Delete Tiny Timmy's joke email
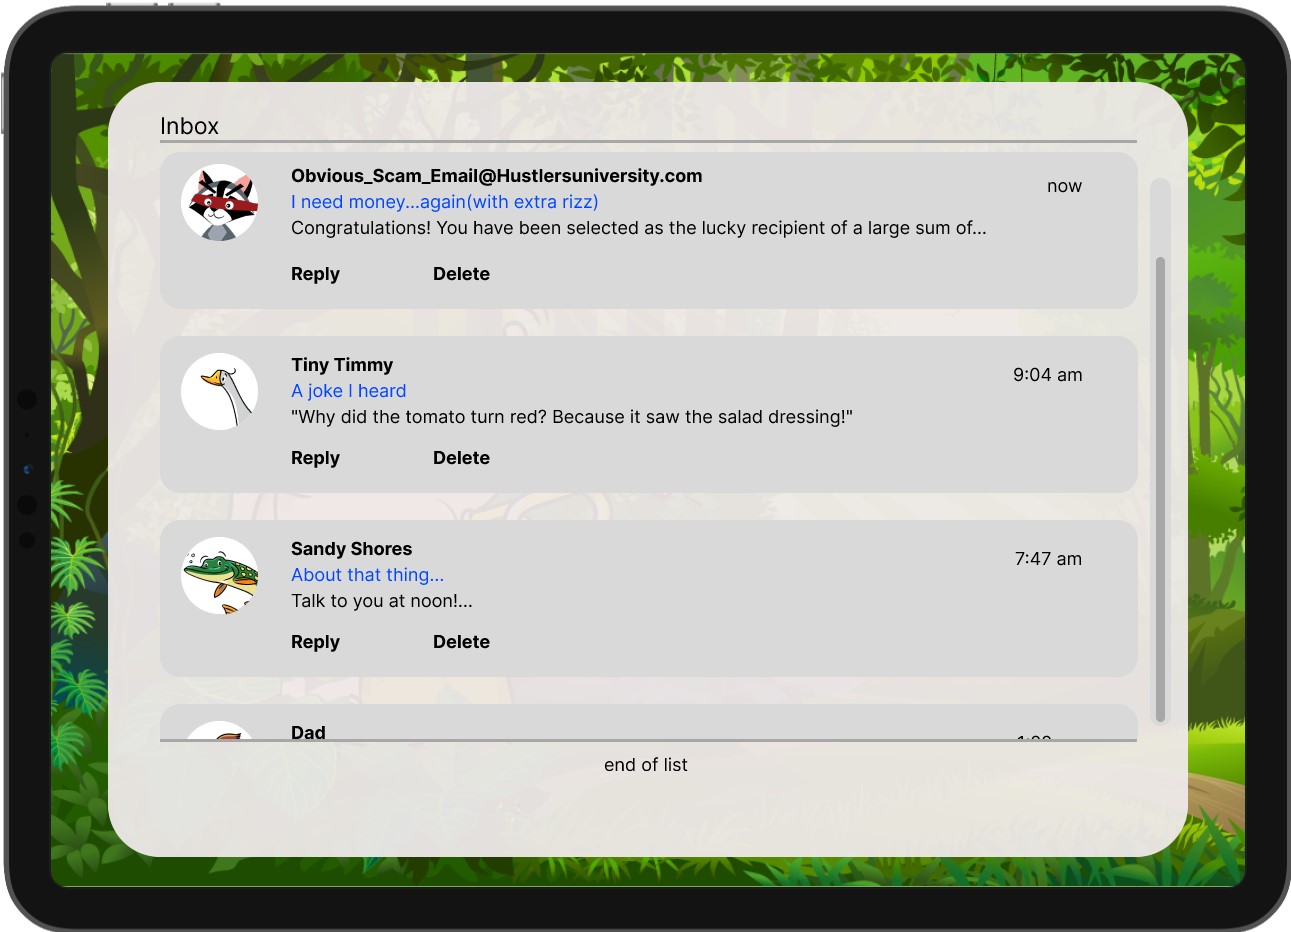Viewport: 1291px width, 932px height. (461, 458)
